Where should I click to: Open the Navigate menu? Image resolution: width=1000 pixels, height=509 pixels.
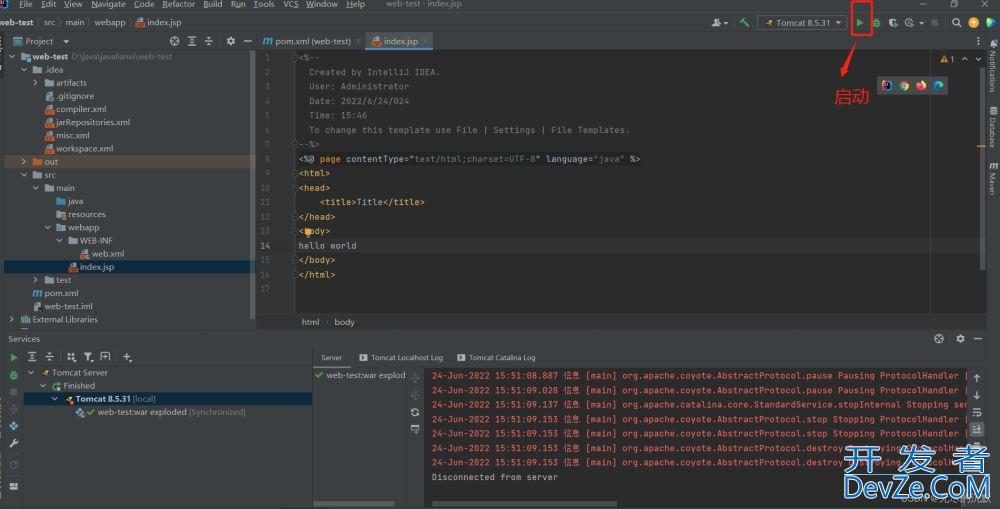(x=108, y=4)
